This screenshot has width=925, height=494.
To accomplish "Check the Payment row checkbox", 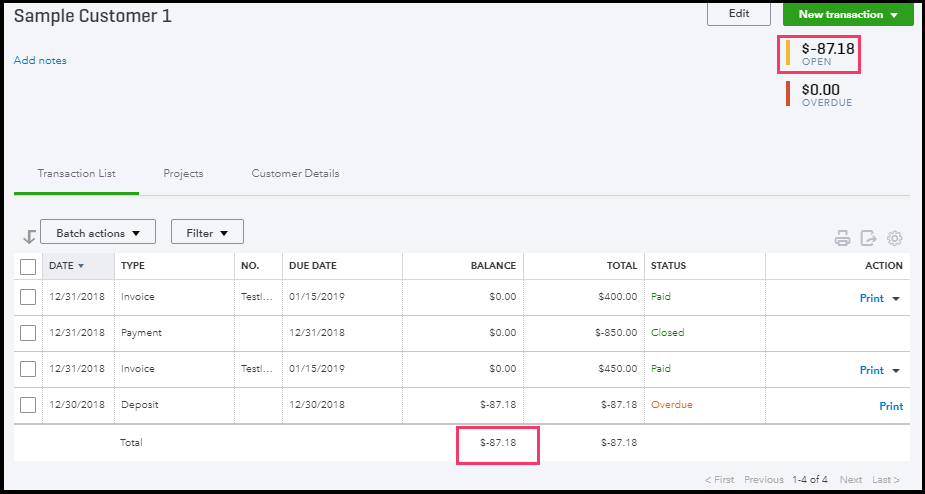I will click(28, 333).
